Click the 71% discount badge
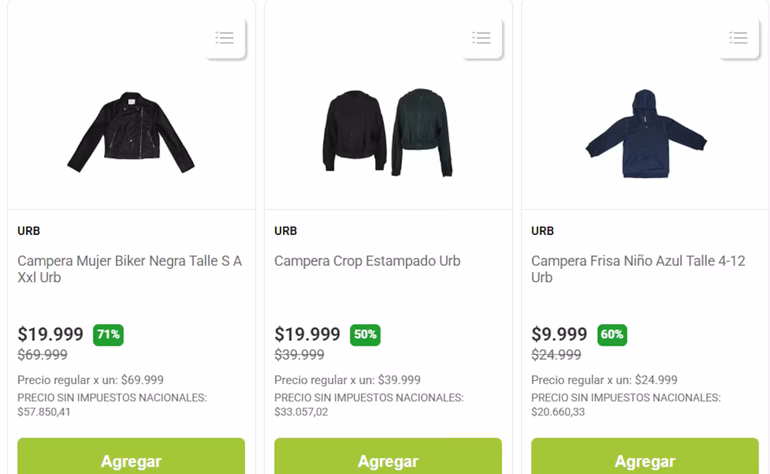The height and width of the screenshot is (474, 770). (x=108, y=335)
